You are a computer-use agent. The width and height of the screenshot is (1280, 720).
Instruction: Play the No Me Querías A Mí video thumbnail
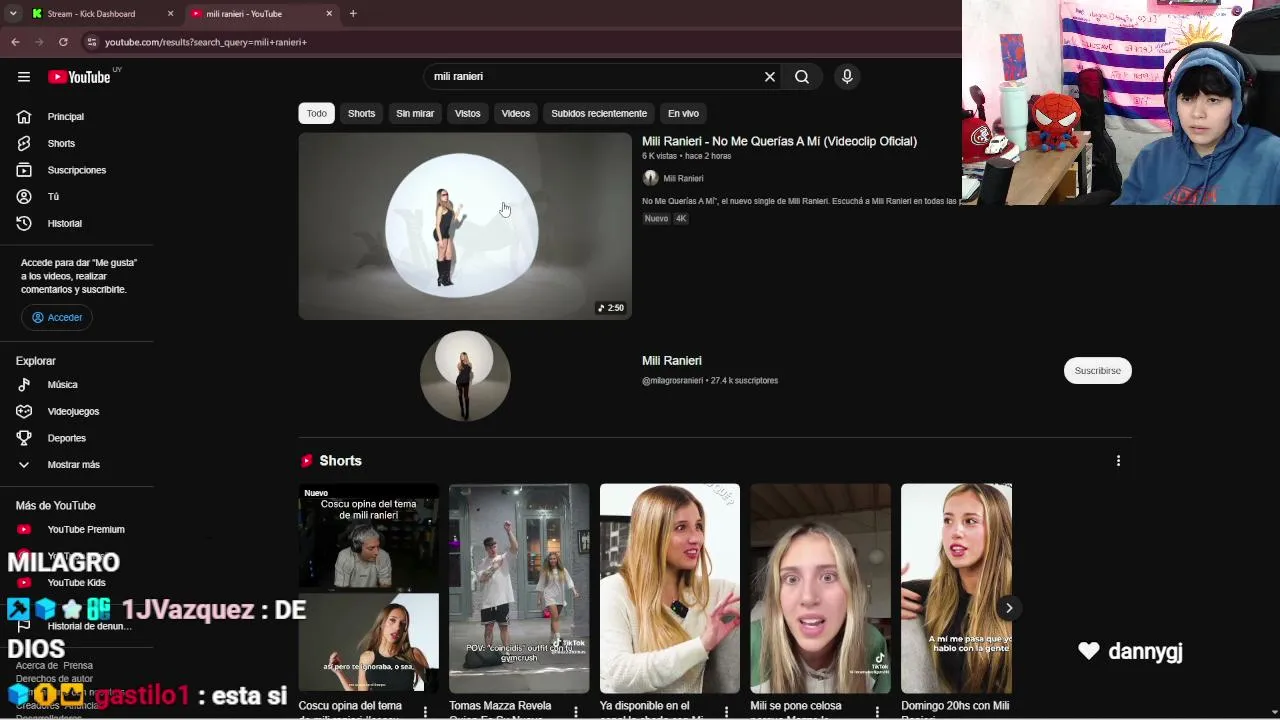coord(465,226)
